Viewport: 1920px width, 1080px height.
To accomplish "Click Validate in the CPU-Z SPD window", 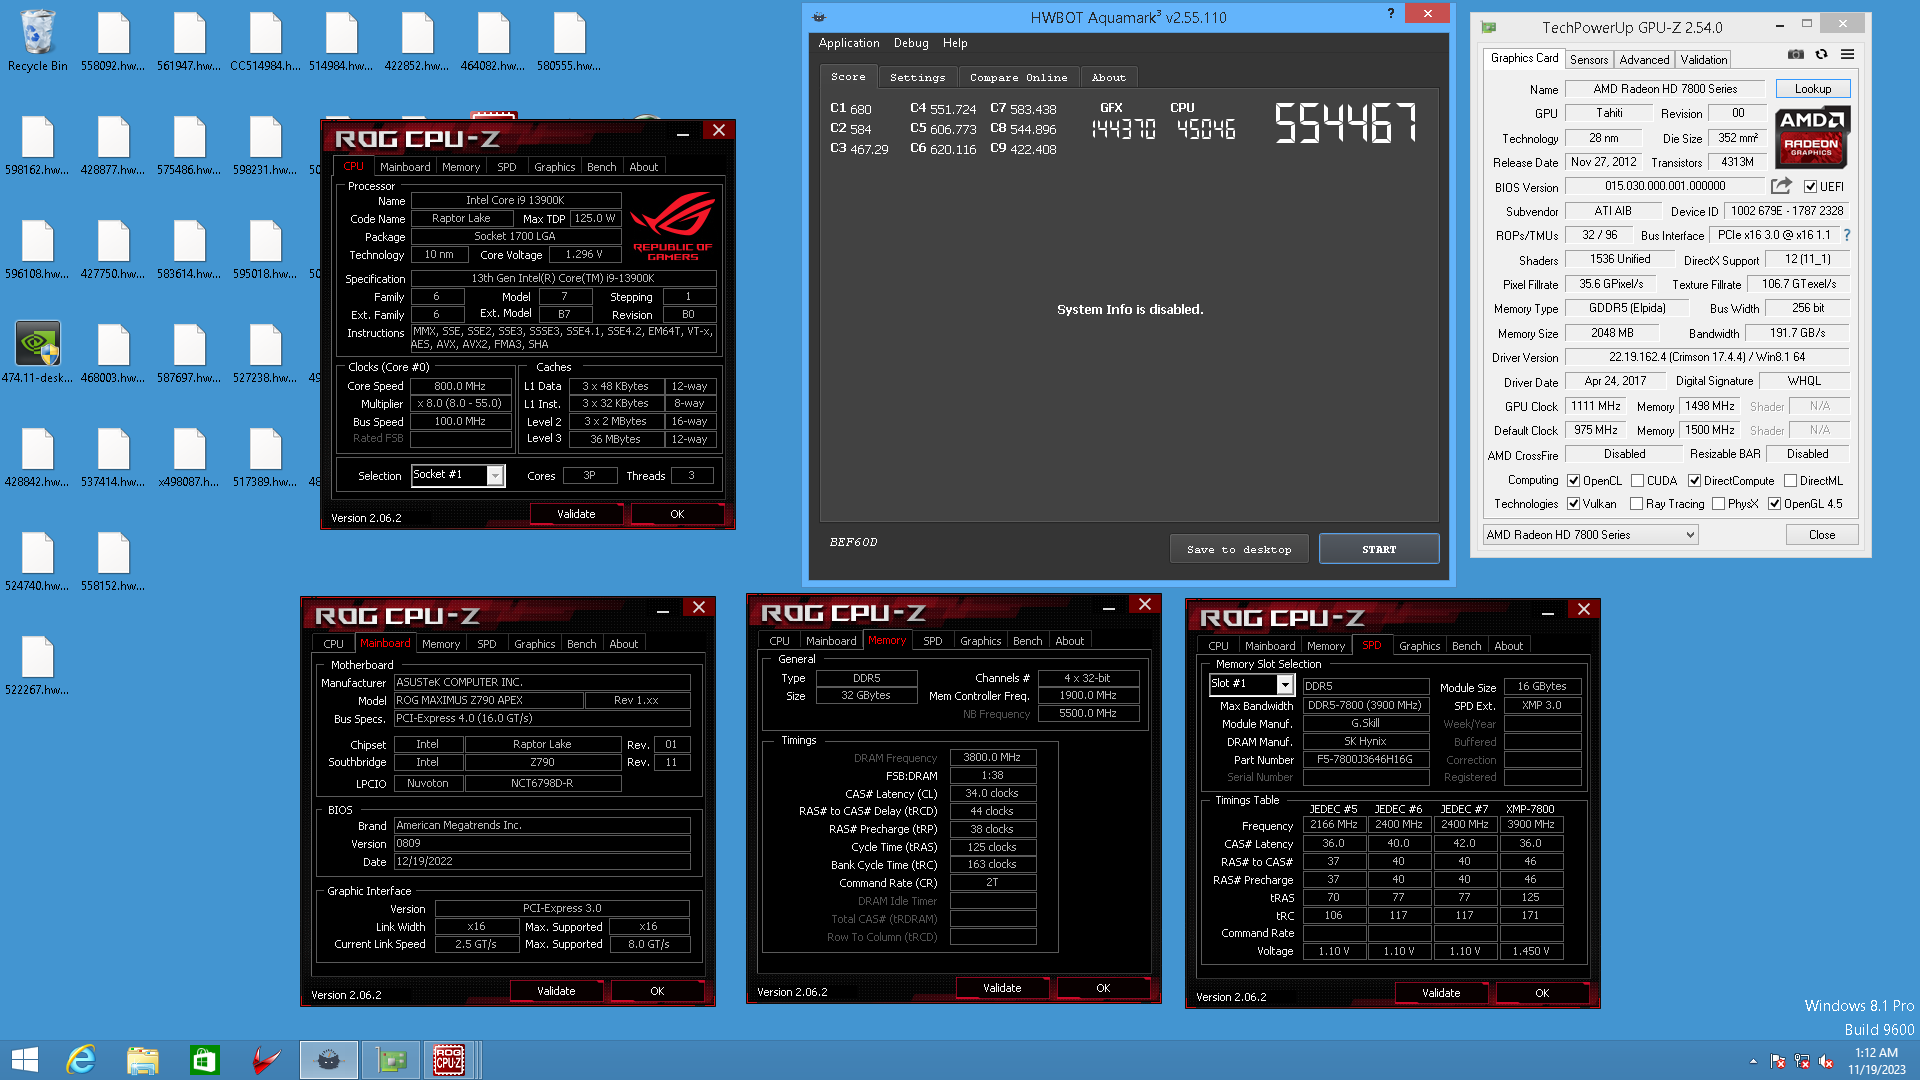I will [x=1440, y=993].
